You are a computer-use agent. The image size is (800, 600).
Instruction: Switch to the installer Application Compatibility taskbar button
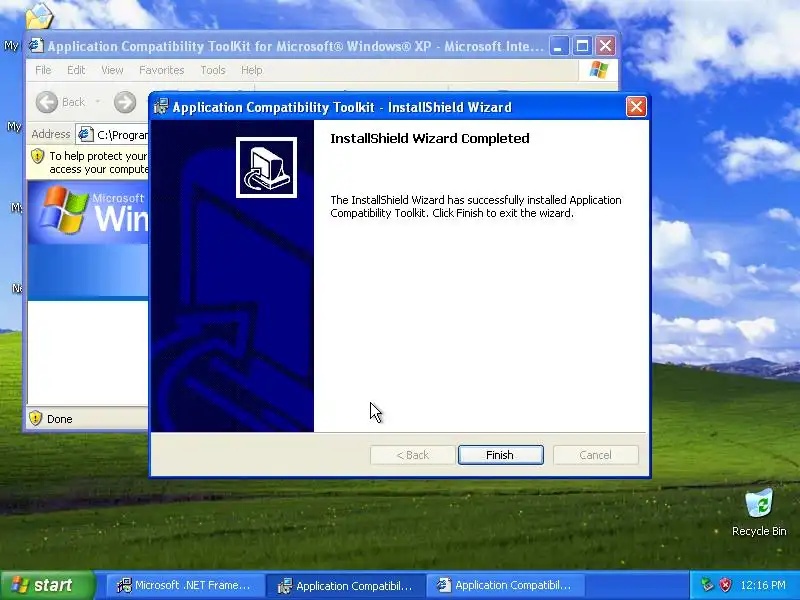pyautogui.click(x=345, y=585)
